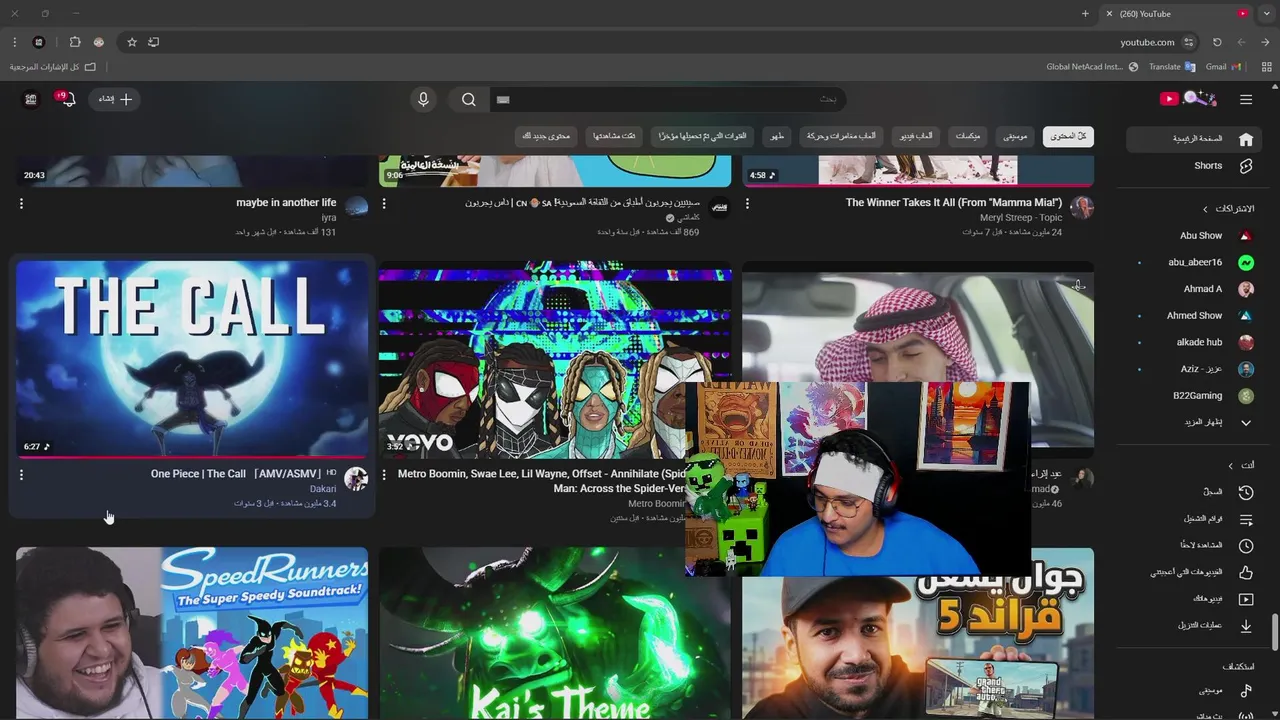Select the تمّت مشاهدتها watched chip

coord(614,136)
